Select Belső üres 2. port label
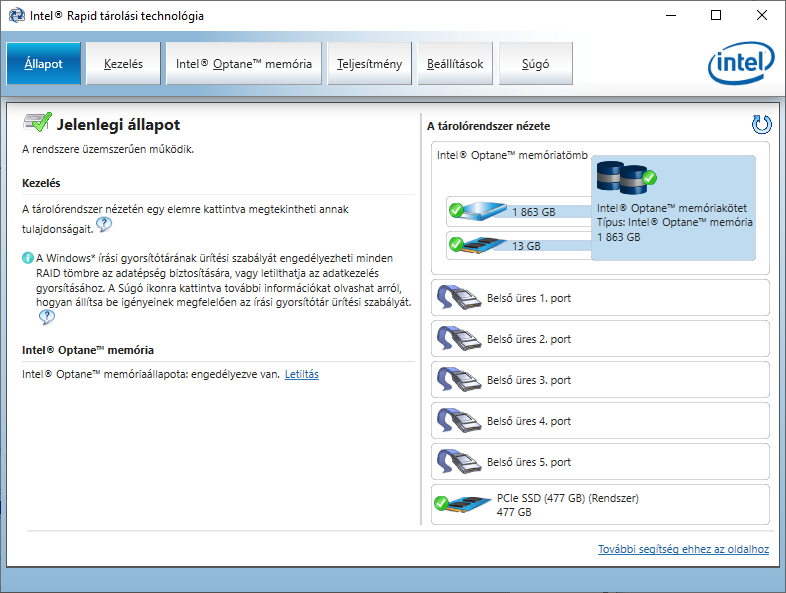 (x=529, y=339)
